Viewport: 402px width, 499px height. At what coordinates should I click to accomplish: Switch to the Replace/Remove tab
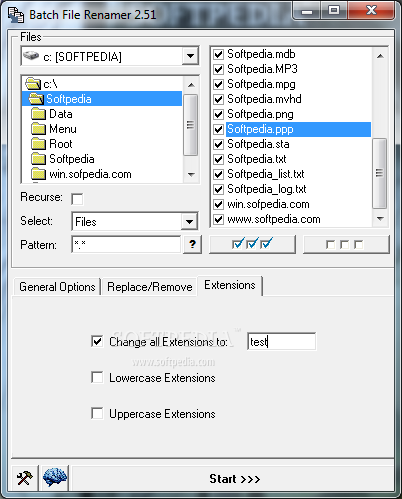[x=150, y=287]
